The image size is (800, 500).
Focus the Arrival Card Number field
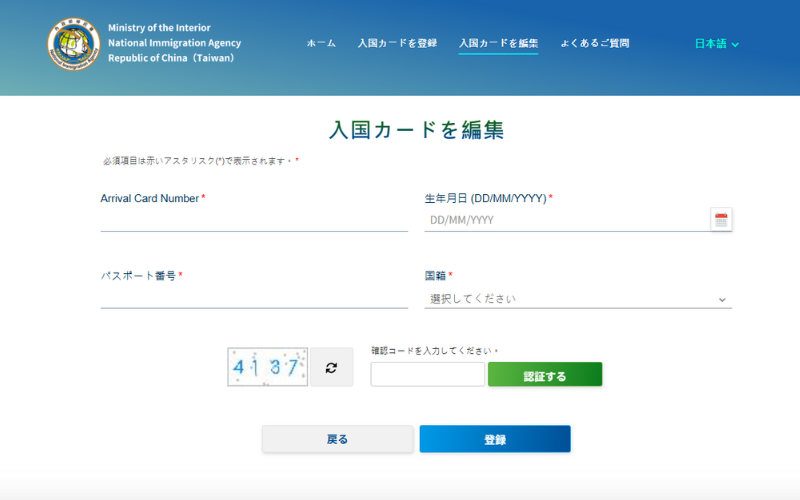[254, 220]
